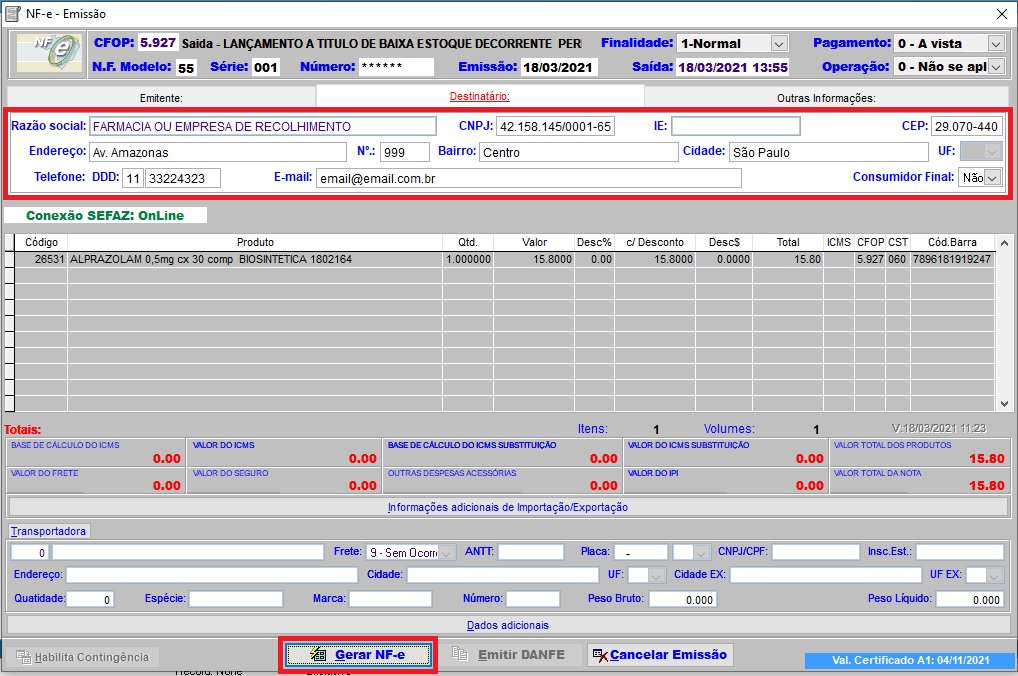The width and height of the screenshot is (1018, 676).
Task: Click the Produto column header
Action: pos(255,242)
